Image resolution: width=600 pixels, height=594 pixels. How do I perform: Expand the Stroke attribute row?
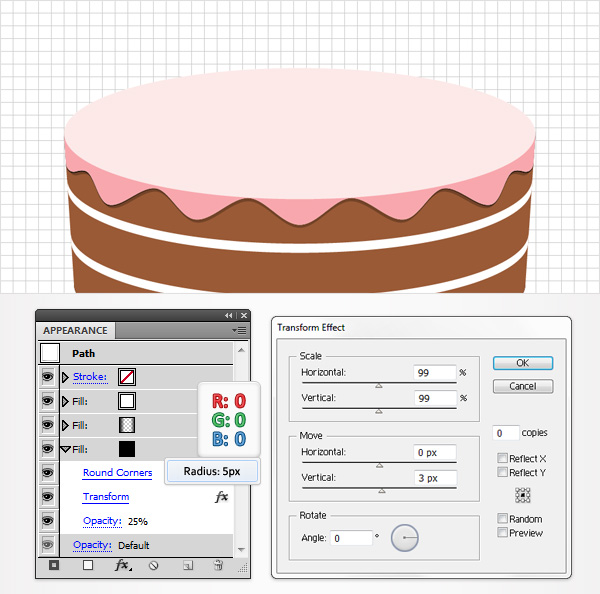[65, 377]
